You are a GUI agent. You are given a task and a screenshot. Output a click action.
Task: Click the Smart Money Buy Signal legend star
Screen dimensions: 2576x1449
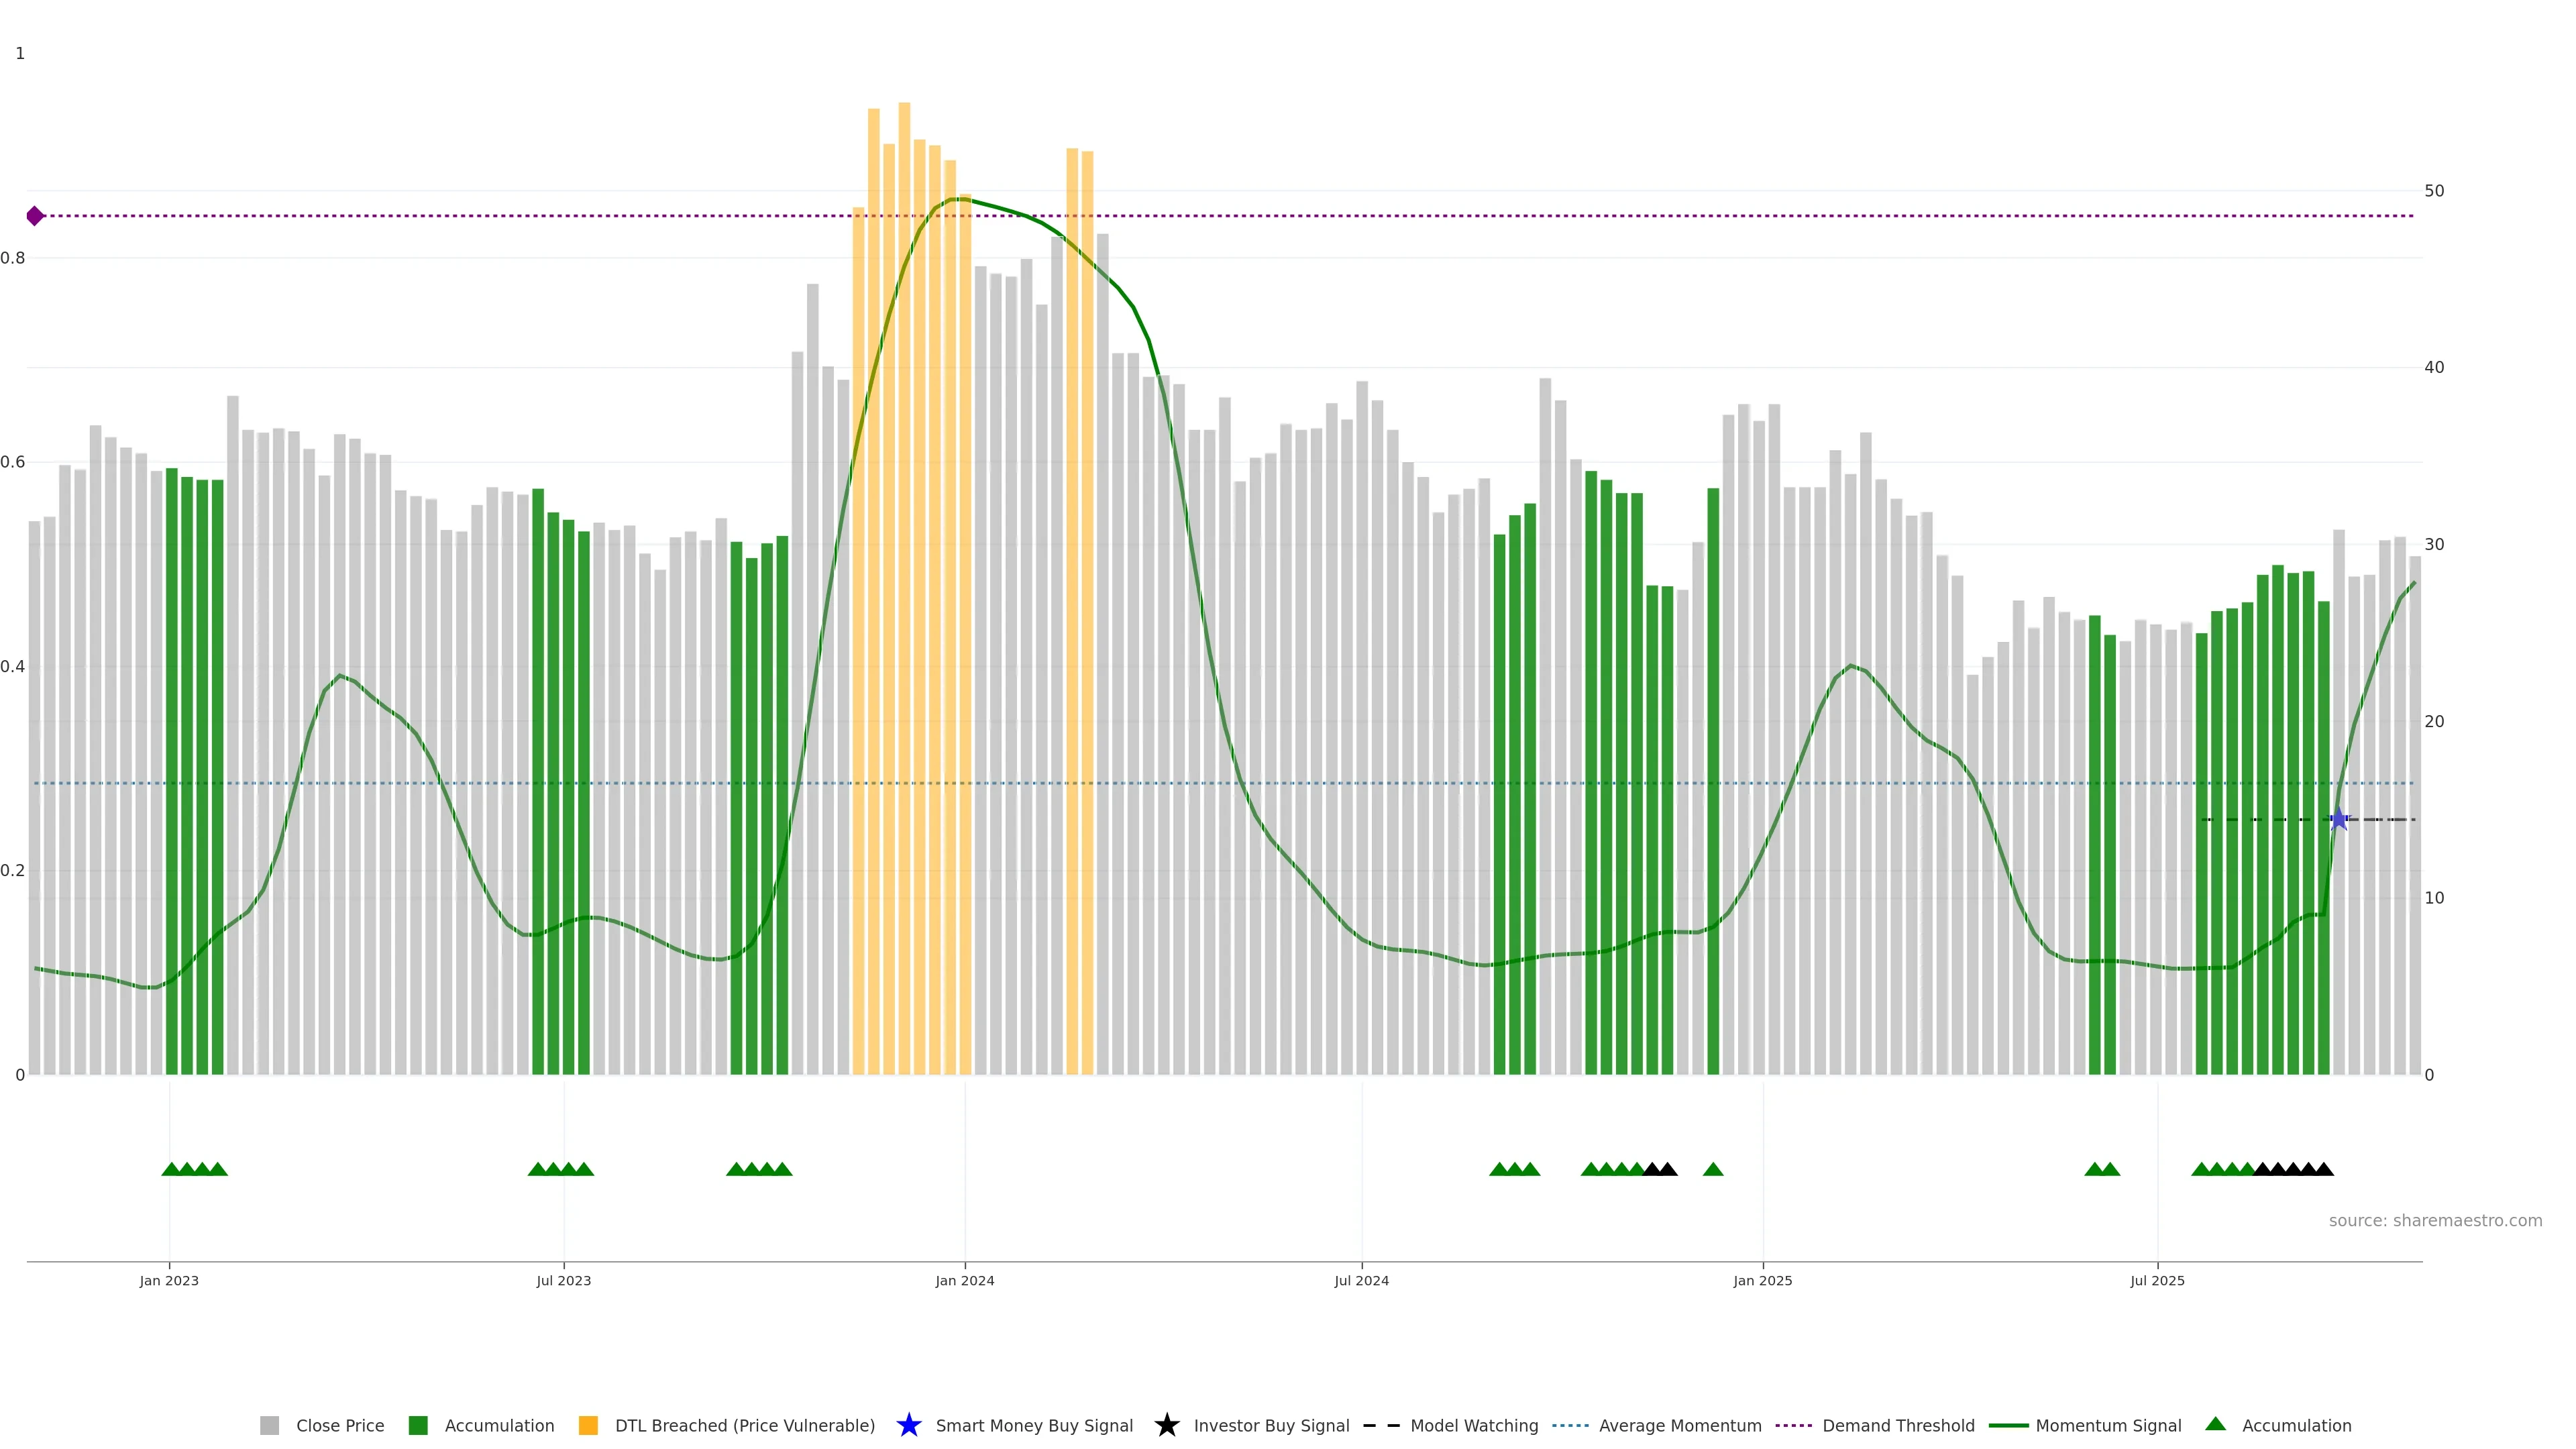click(908, 1425)
